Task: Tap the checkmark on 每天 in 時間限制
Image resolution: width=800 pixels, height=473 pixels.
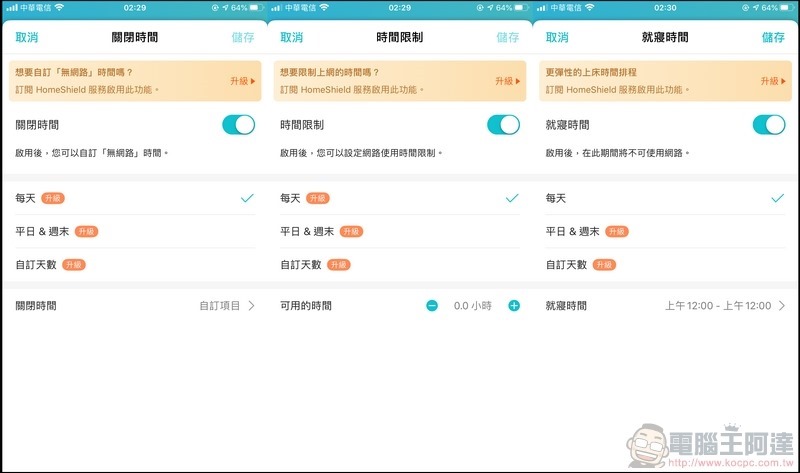Action: coord(512,198)
